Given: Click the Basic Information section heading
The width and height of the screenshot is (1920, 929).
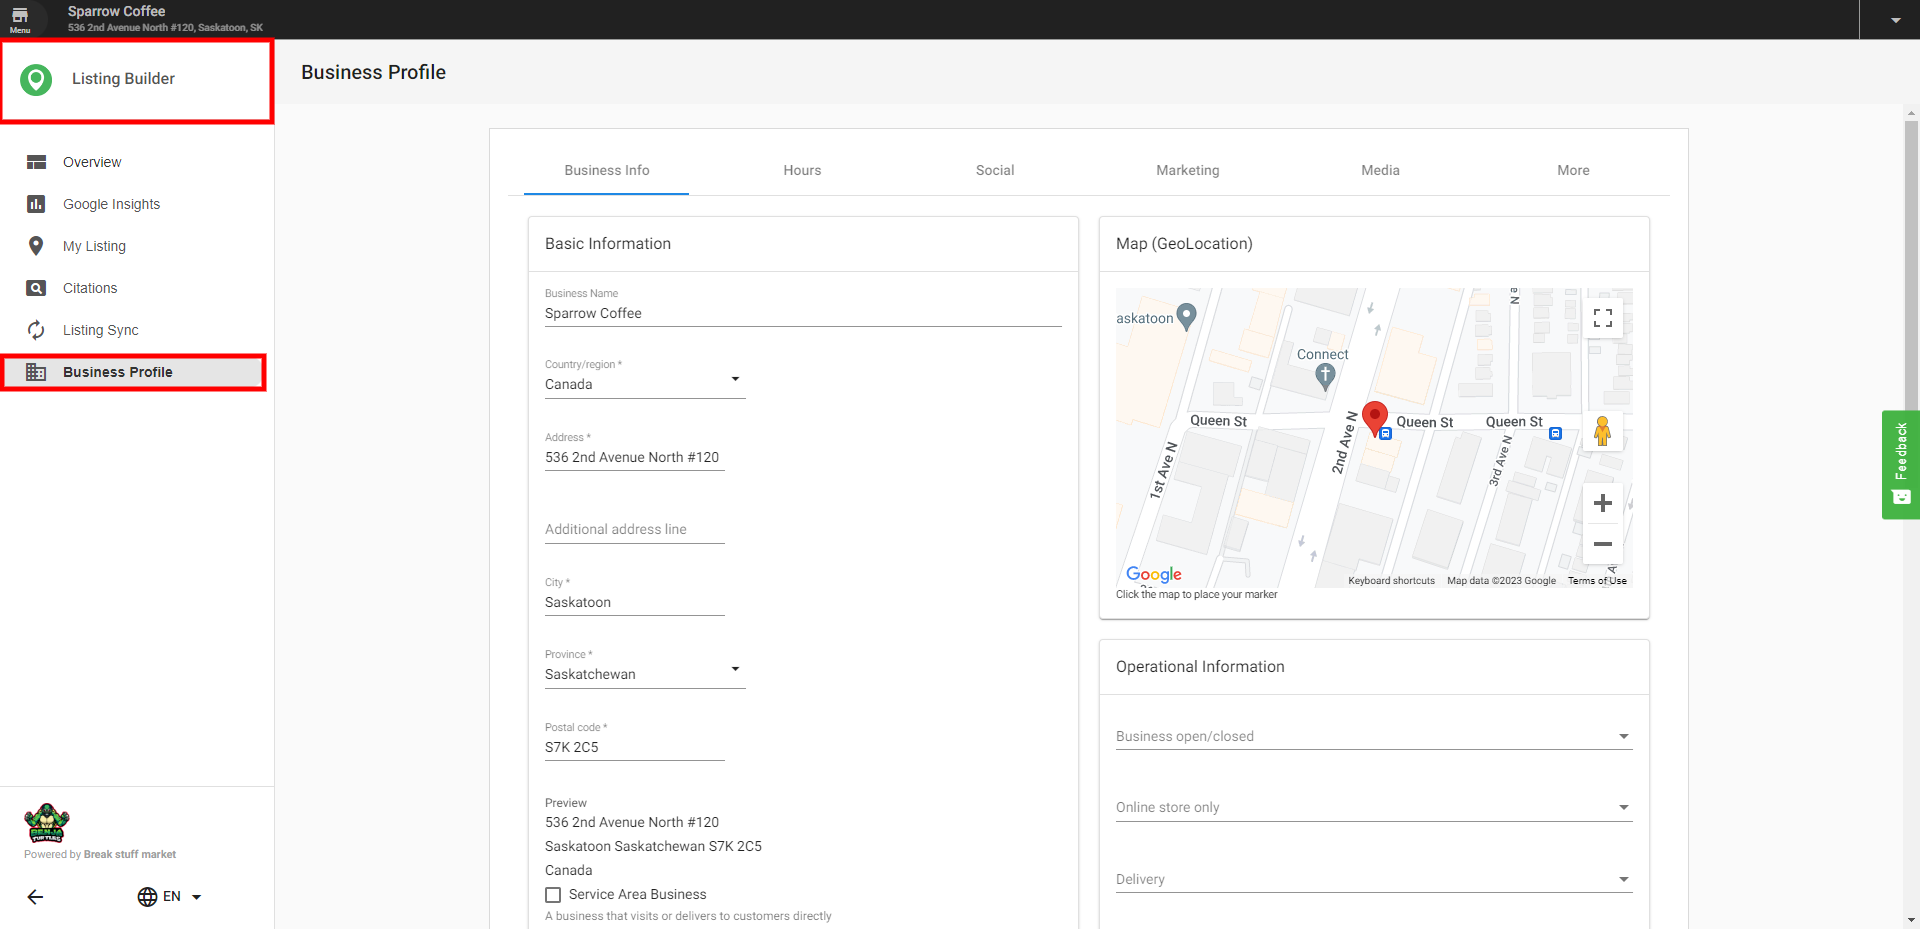Looking at the screenshot, I should tap(608, 244).
